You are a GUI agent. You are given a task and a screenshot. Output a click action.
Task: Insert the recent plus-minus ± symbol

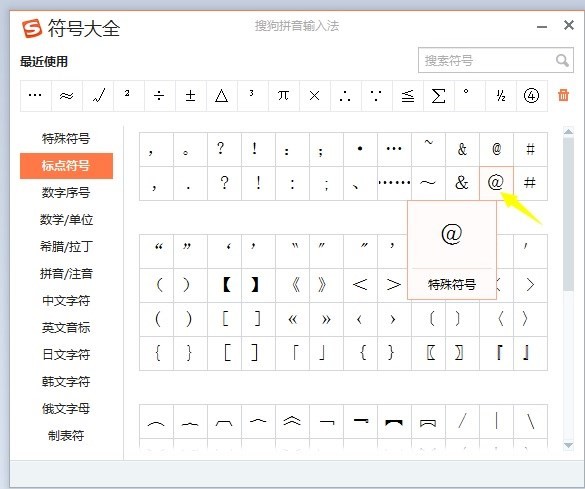191,96
